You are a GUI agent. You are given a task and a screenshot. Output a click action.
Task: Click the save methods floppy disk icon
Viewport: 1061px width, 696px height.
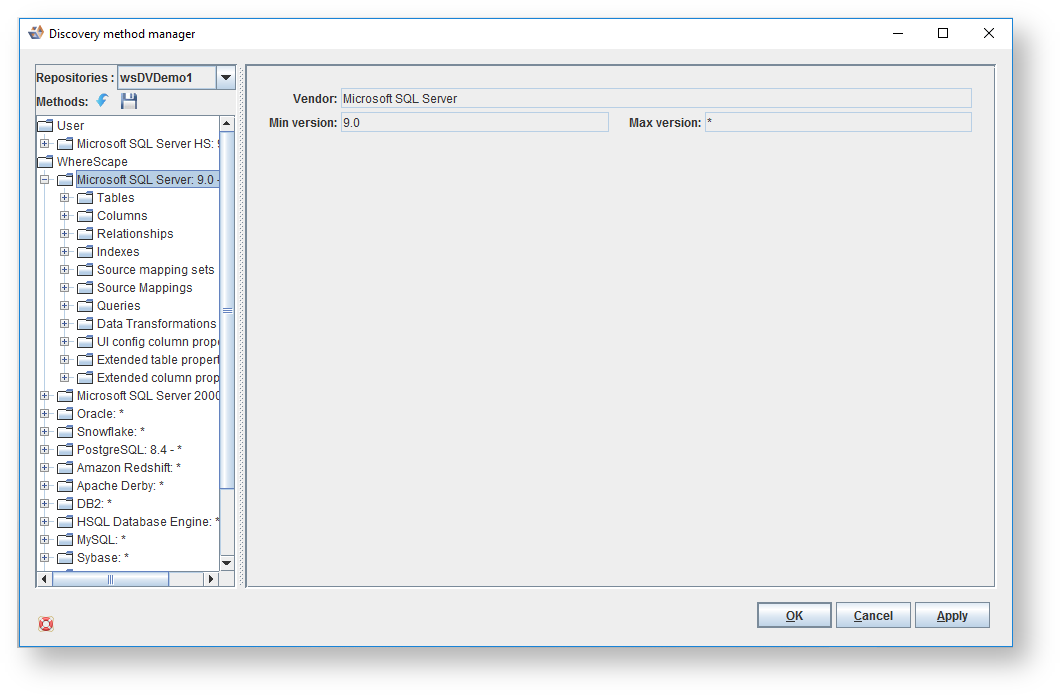coord(129,101)
